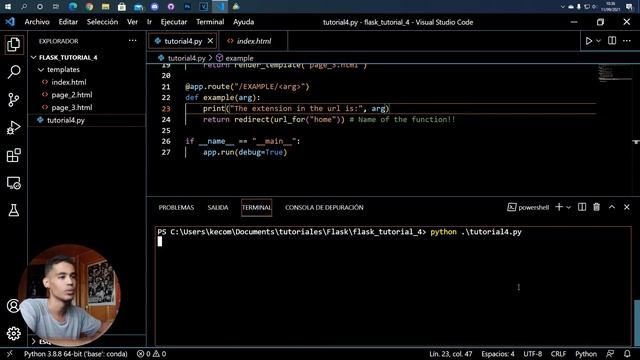Switch to the PROBLEMAS panel tab
This screenshot has height=360, width=640.
(x=176, y=207)
